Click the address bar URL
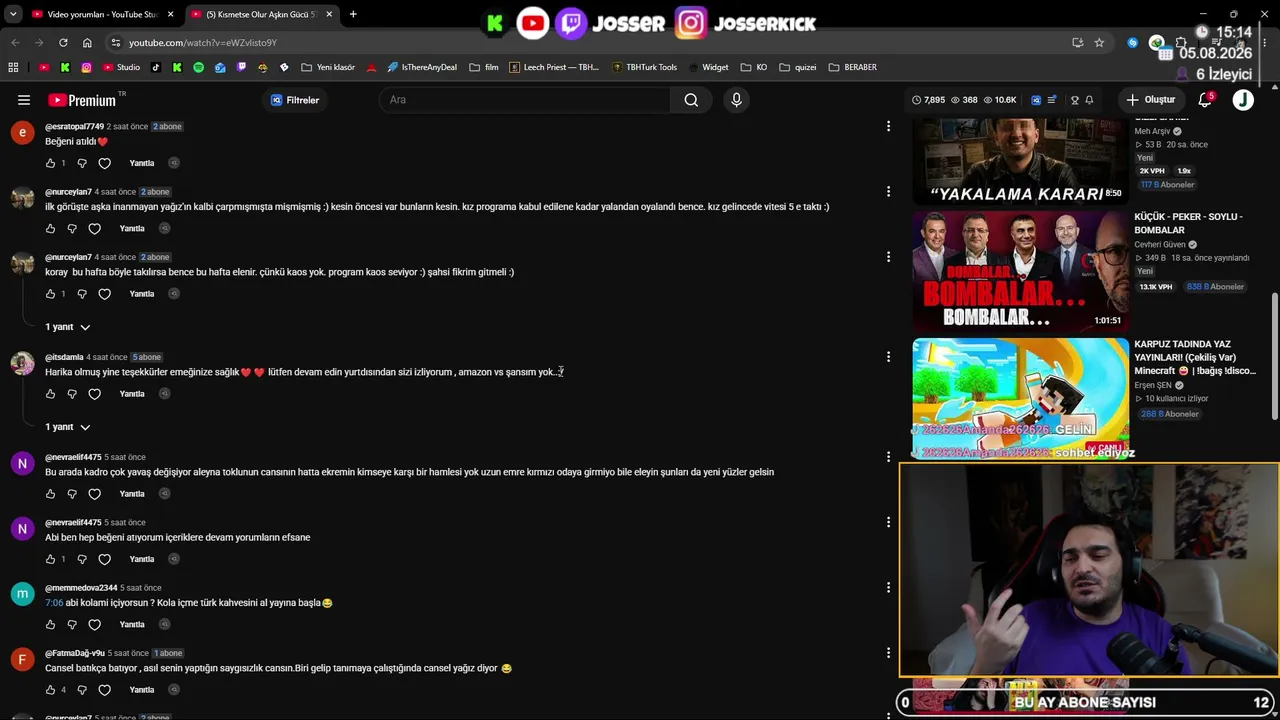 [203, 43]
